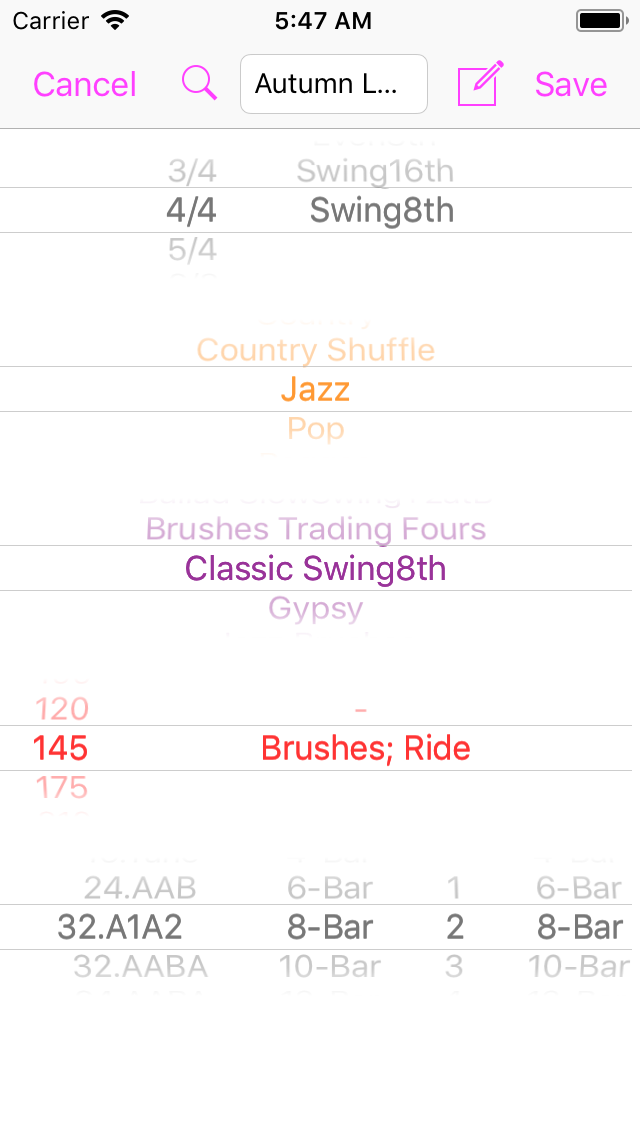Select 3/4 in time signature picker

(192, 171)
